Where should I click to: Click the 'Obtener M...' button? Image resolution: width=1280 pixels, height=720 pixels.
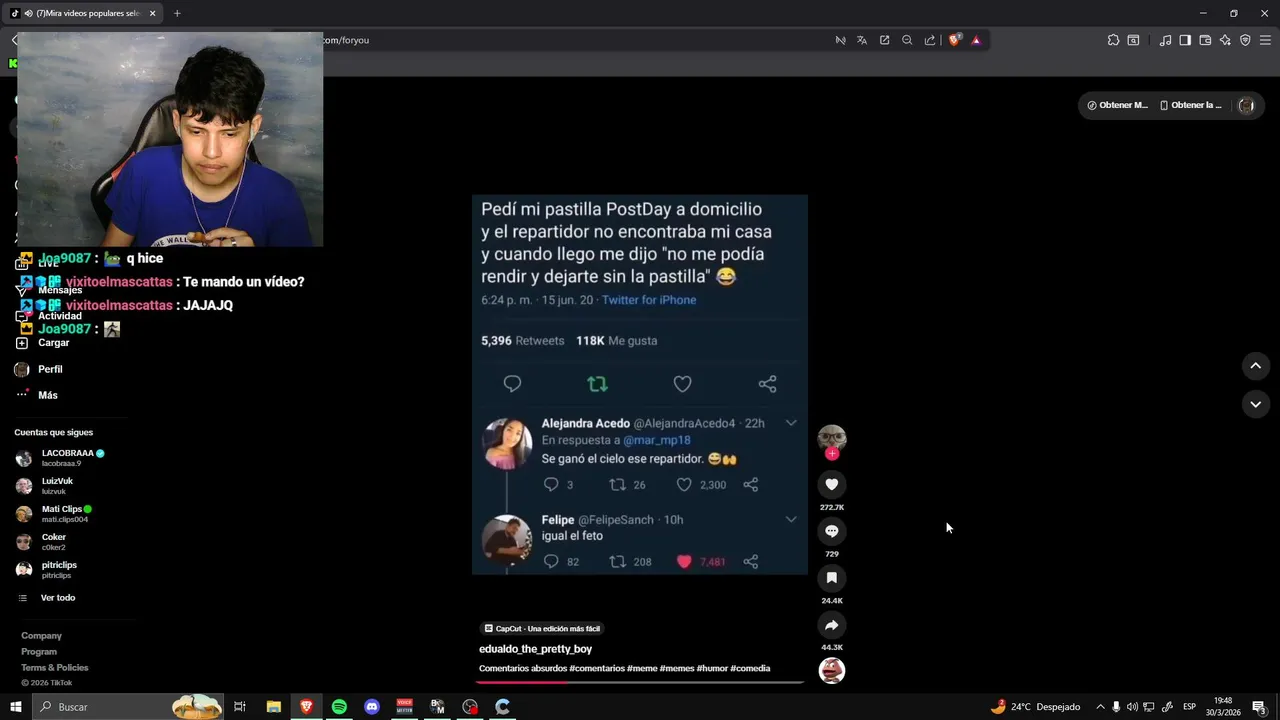click(x=1117, y=105)
